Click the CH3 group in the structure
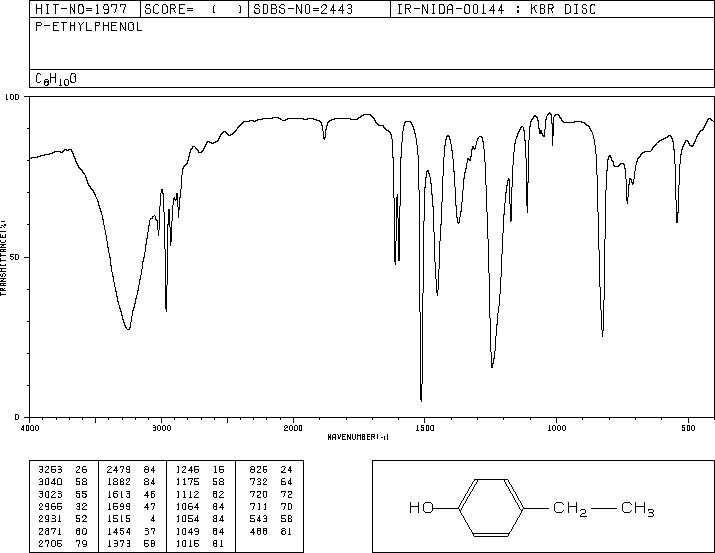Viewport: 715px width, 553px height. tap(637, 509)
